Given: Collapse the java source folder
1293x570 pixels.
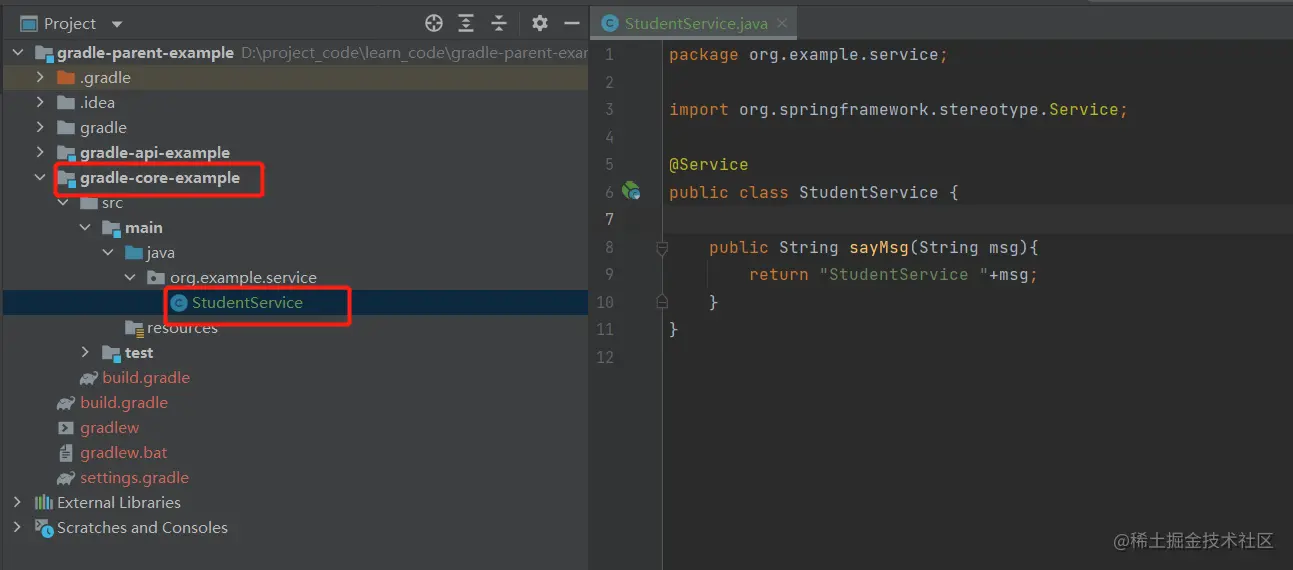Looking at the screenshot, I should pyautogui.click(x=109, y=252).
